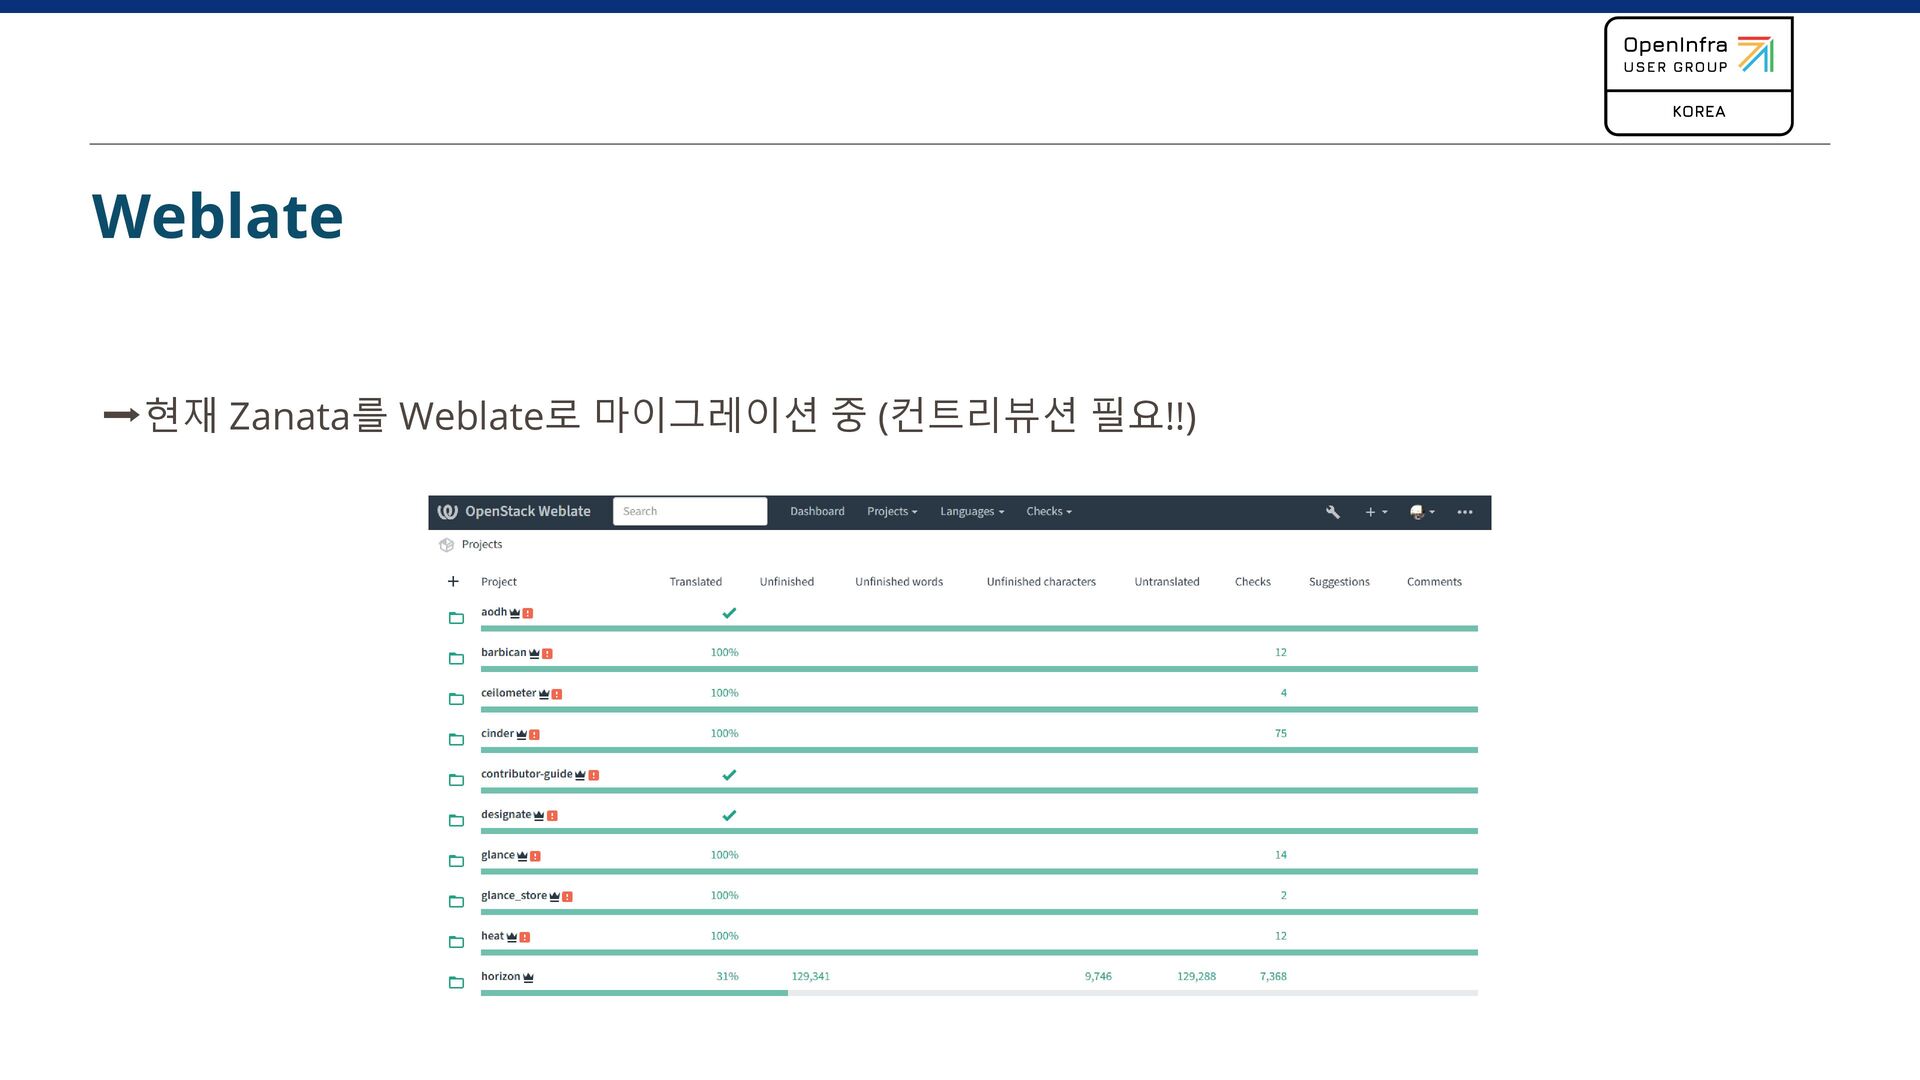This screenshot has width=1920, height=1080.
Task: Click the aodh translation progress bar
Action: click(x=979, y=629)
